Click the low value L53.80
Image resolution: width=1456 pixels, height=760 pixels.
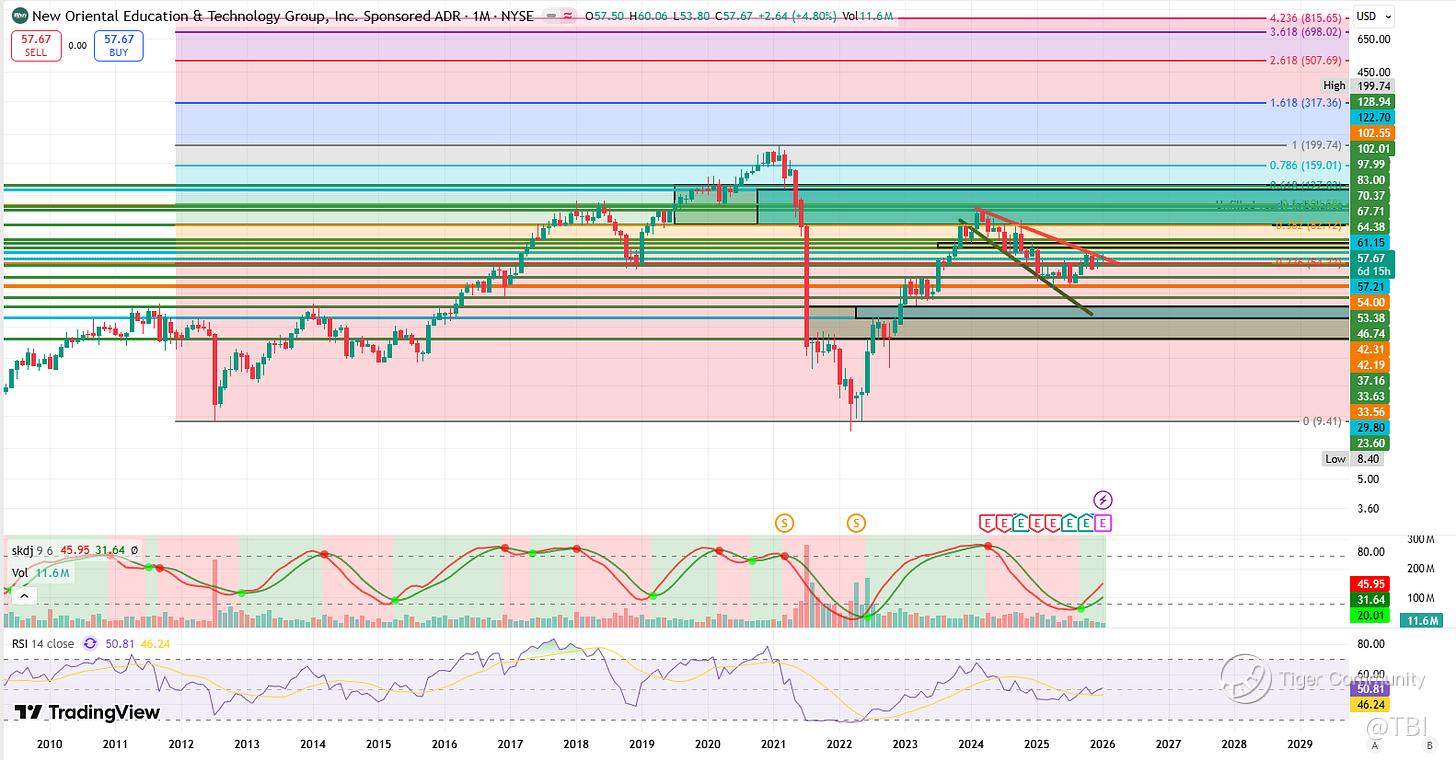click(x=693, y=16)
